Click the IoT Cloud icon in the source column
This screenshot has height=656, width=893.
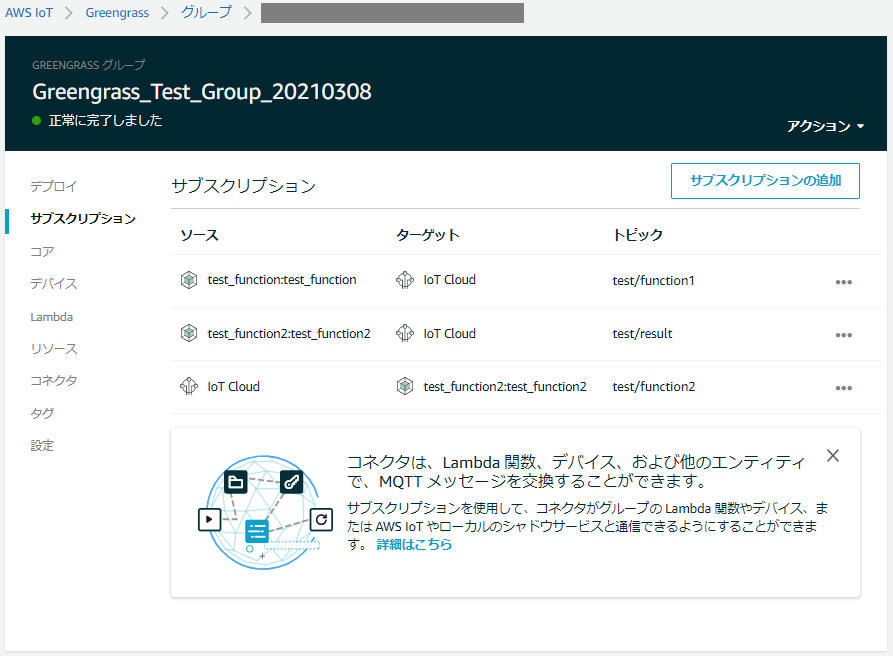pyautogui.click(x=189, y=386)
